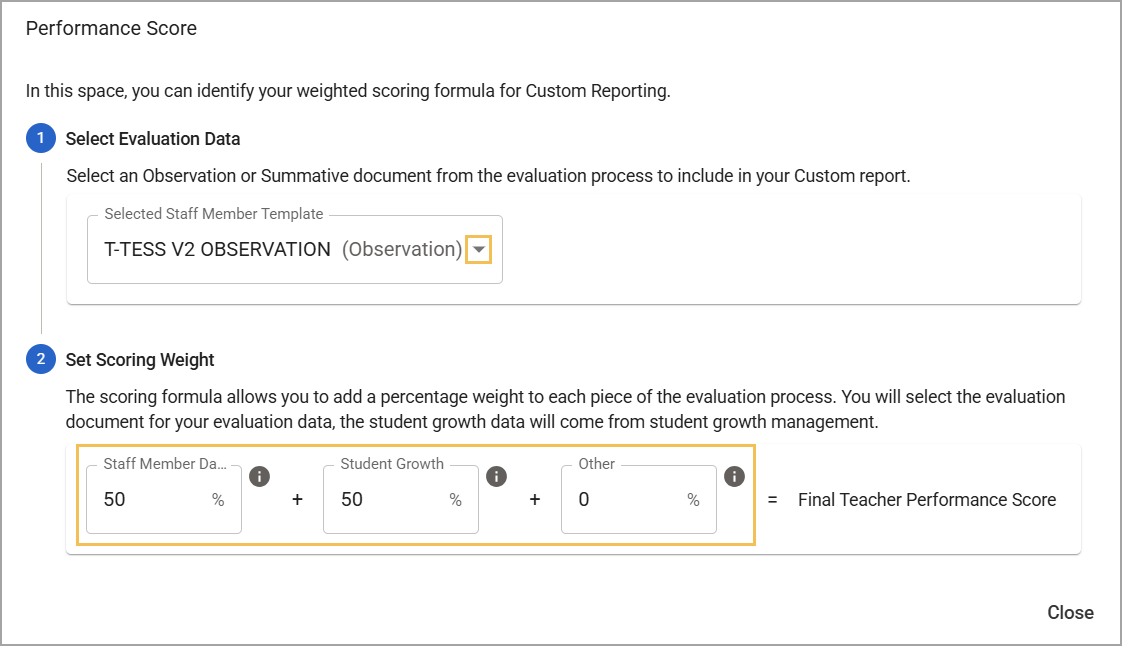The image size is (1122, 646).
Task: Click the Staff Member Data percentage input
Action: [x=164, y=499]
